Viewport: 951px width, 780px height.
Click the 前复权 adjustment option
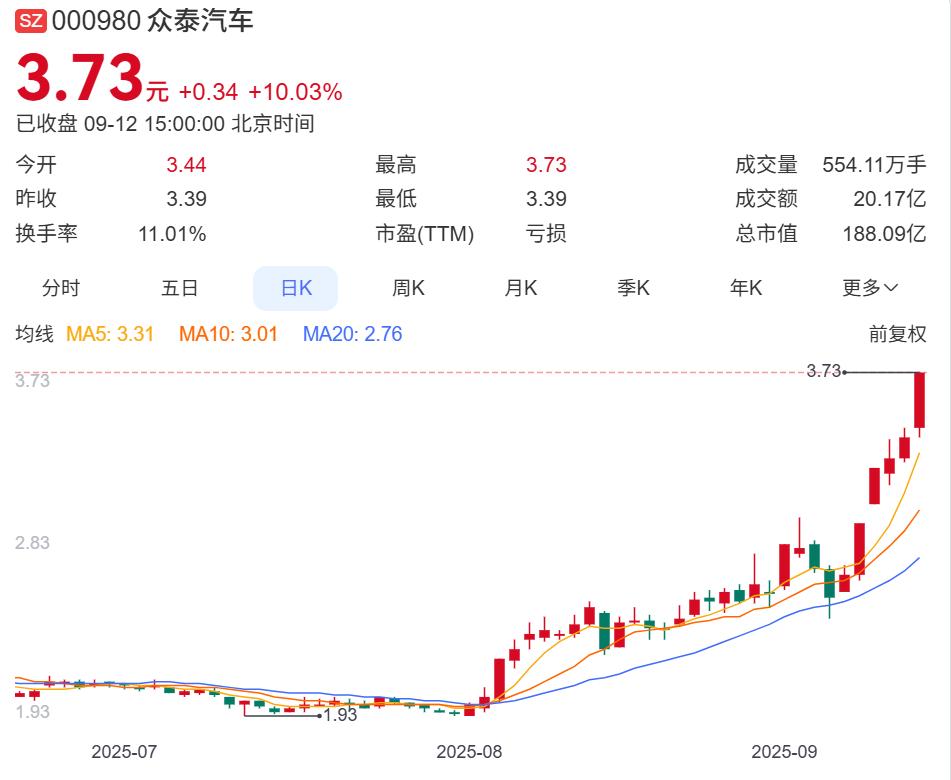897,334
